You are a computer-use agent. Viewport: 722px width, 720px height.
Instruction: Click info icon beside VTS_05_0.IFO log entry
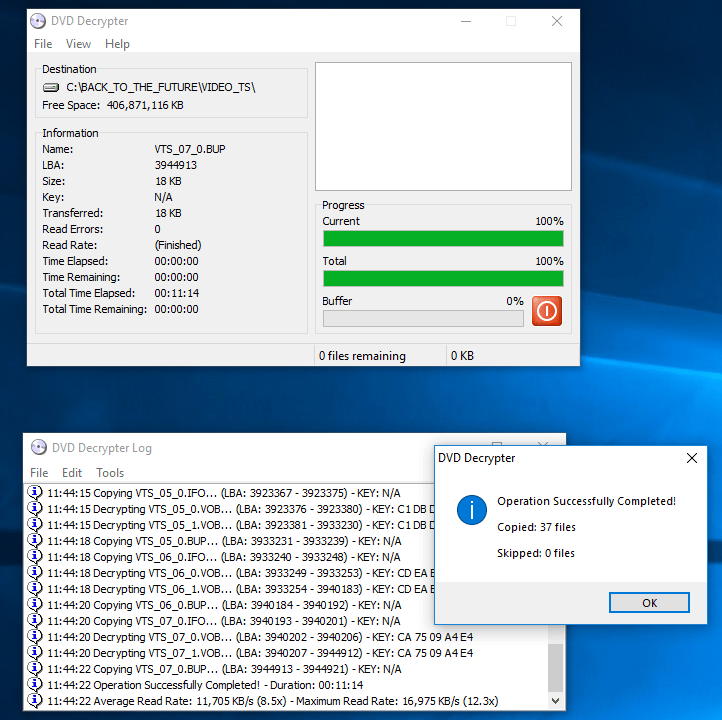click(x=35, y=493)
